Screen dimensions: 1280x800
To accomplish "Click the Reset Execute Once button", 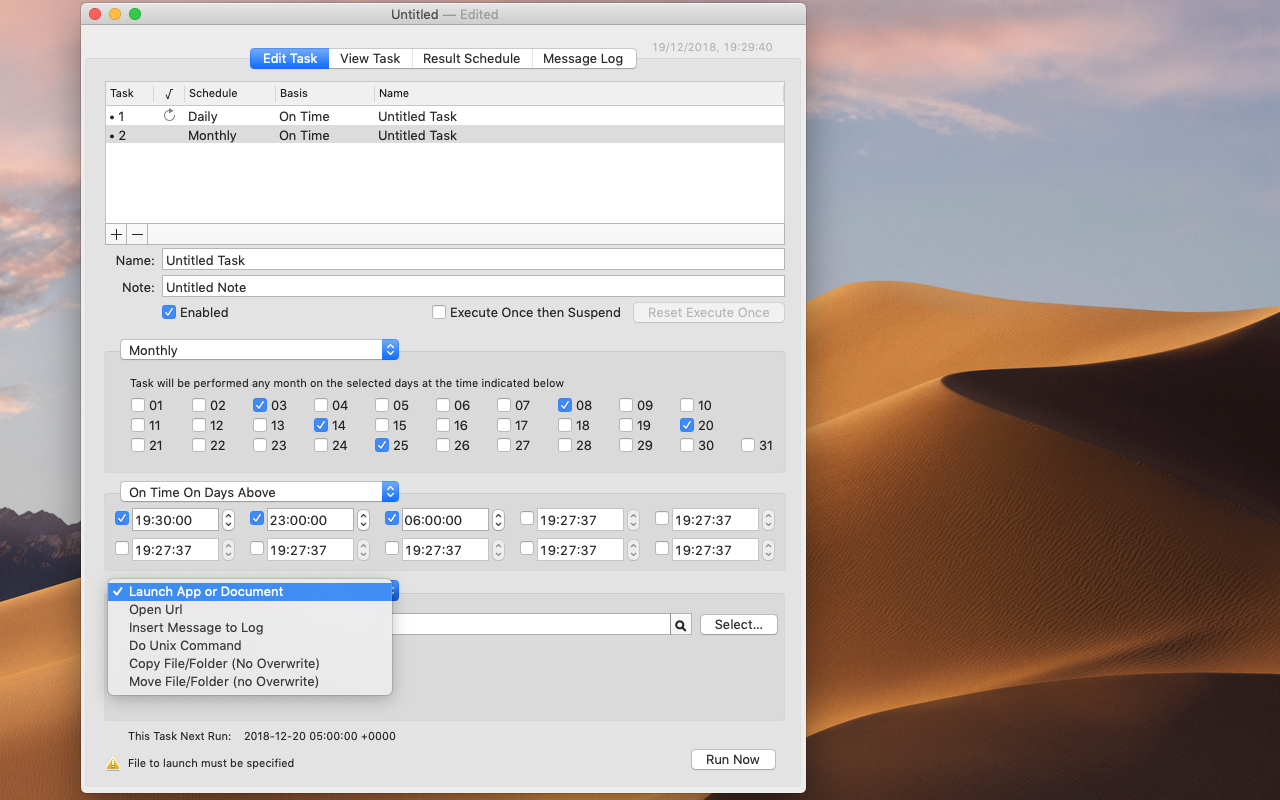I will [x=709, y=312].
